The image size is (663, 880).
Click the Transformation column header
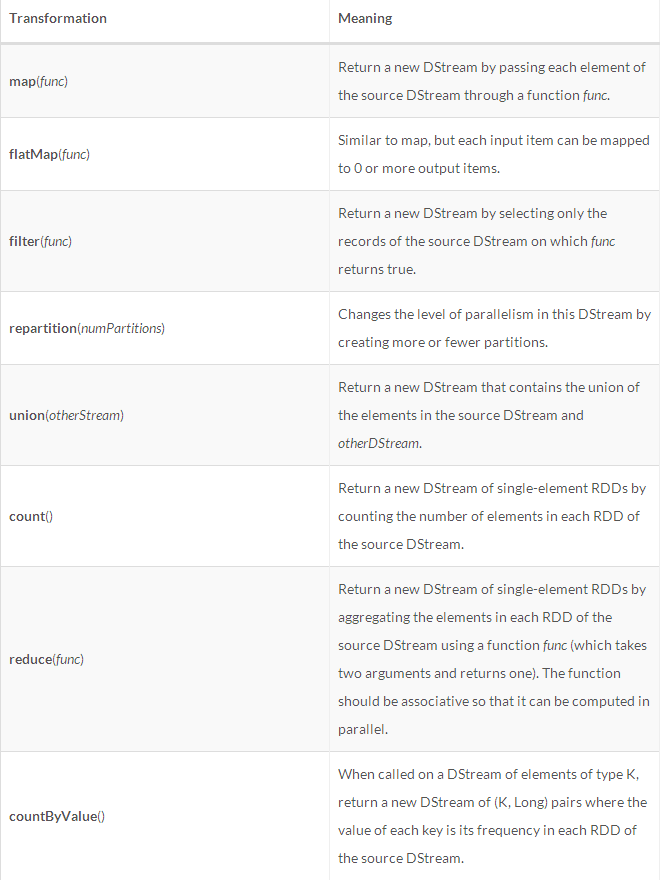click(58, 19)
